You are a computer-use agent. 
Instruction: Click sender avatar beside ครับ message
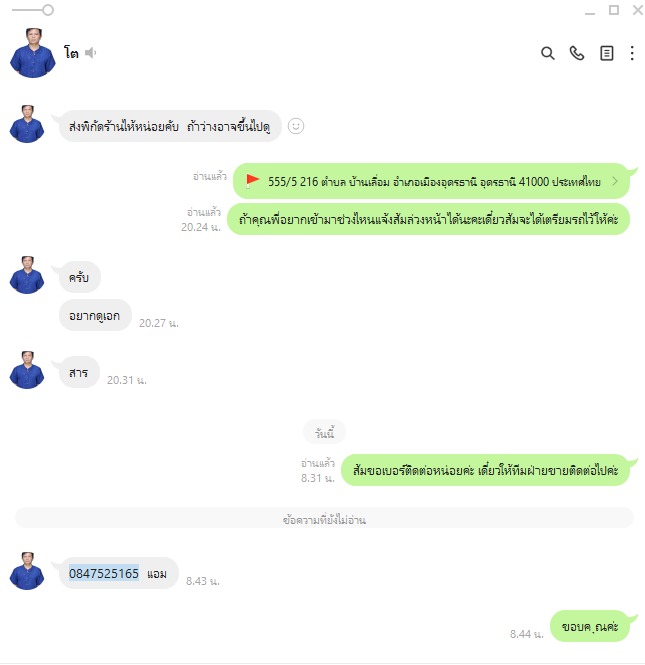27,275
